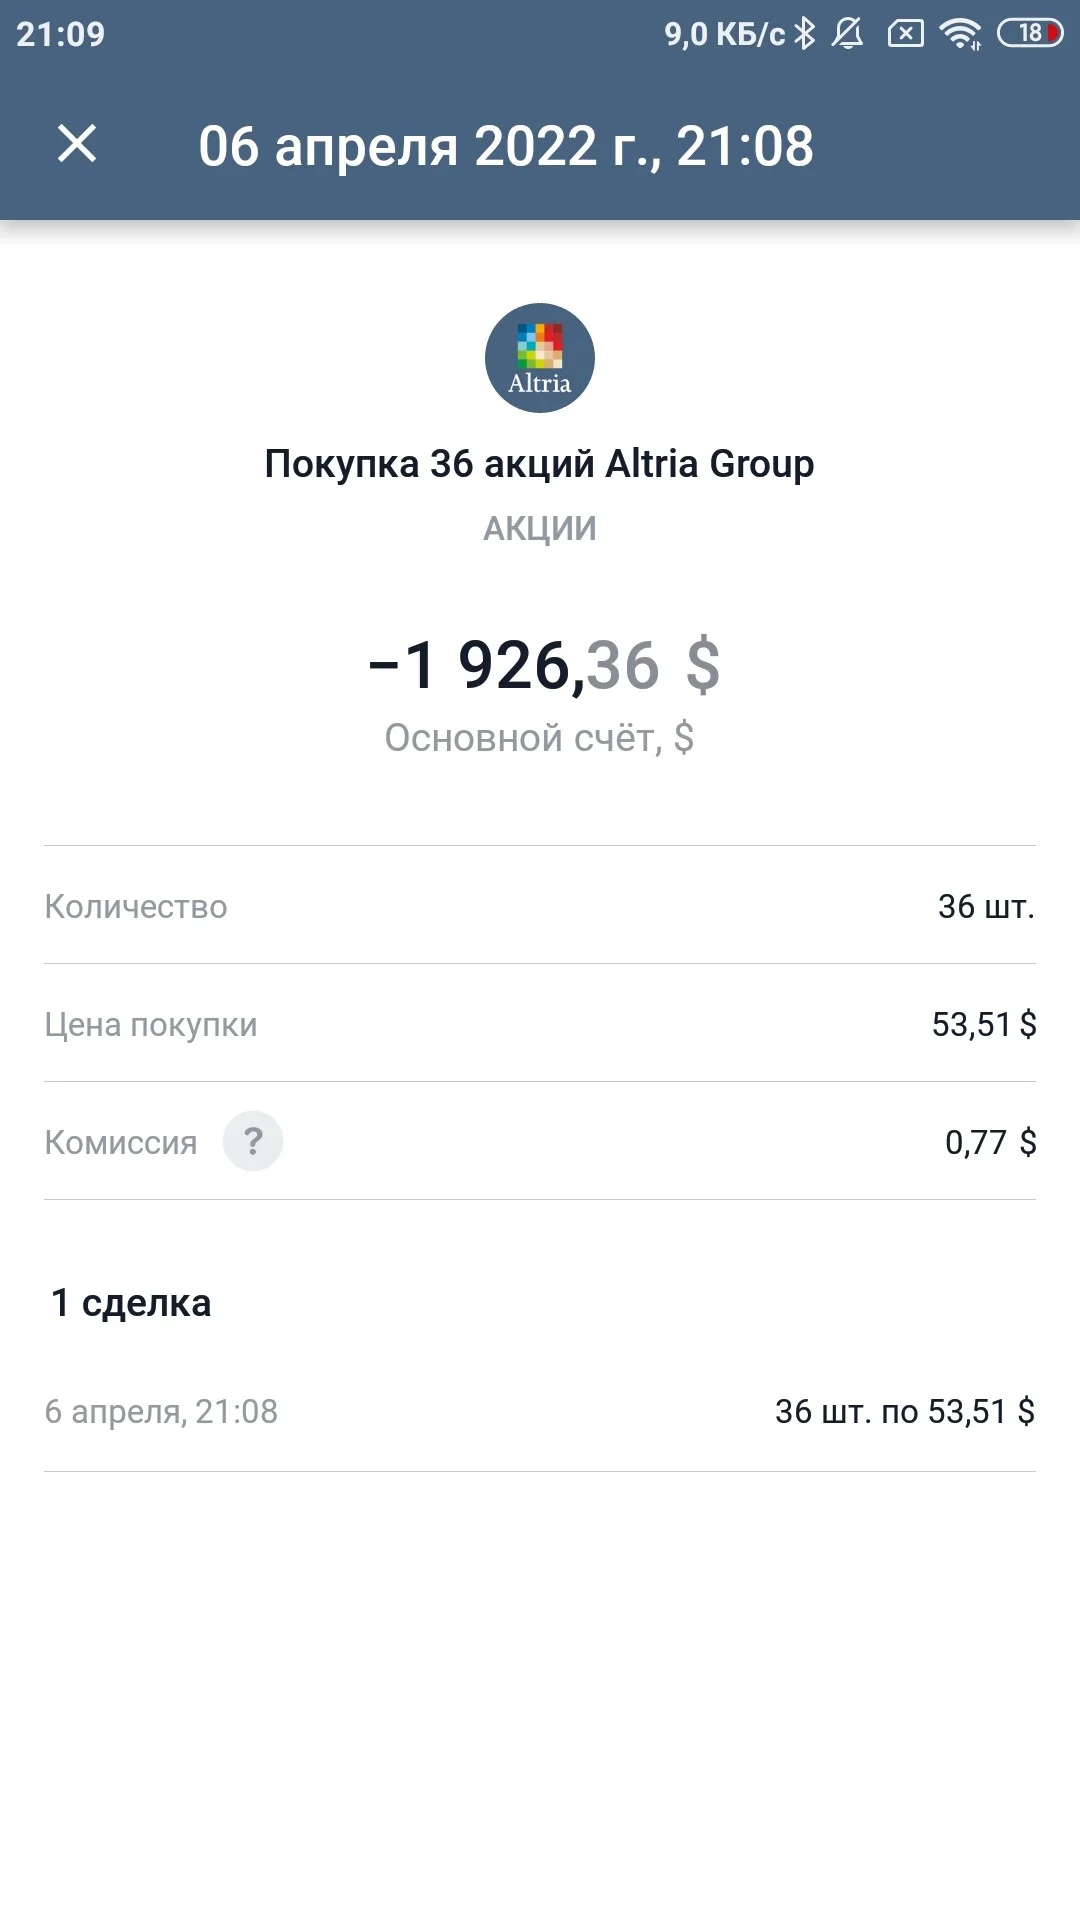
Task: Tap the total amount −1 926,36 $
Action: click(544, 665)
